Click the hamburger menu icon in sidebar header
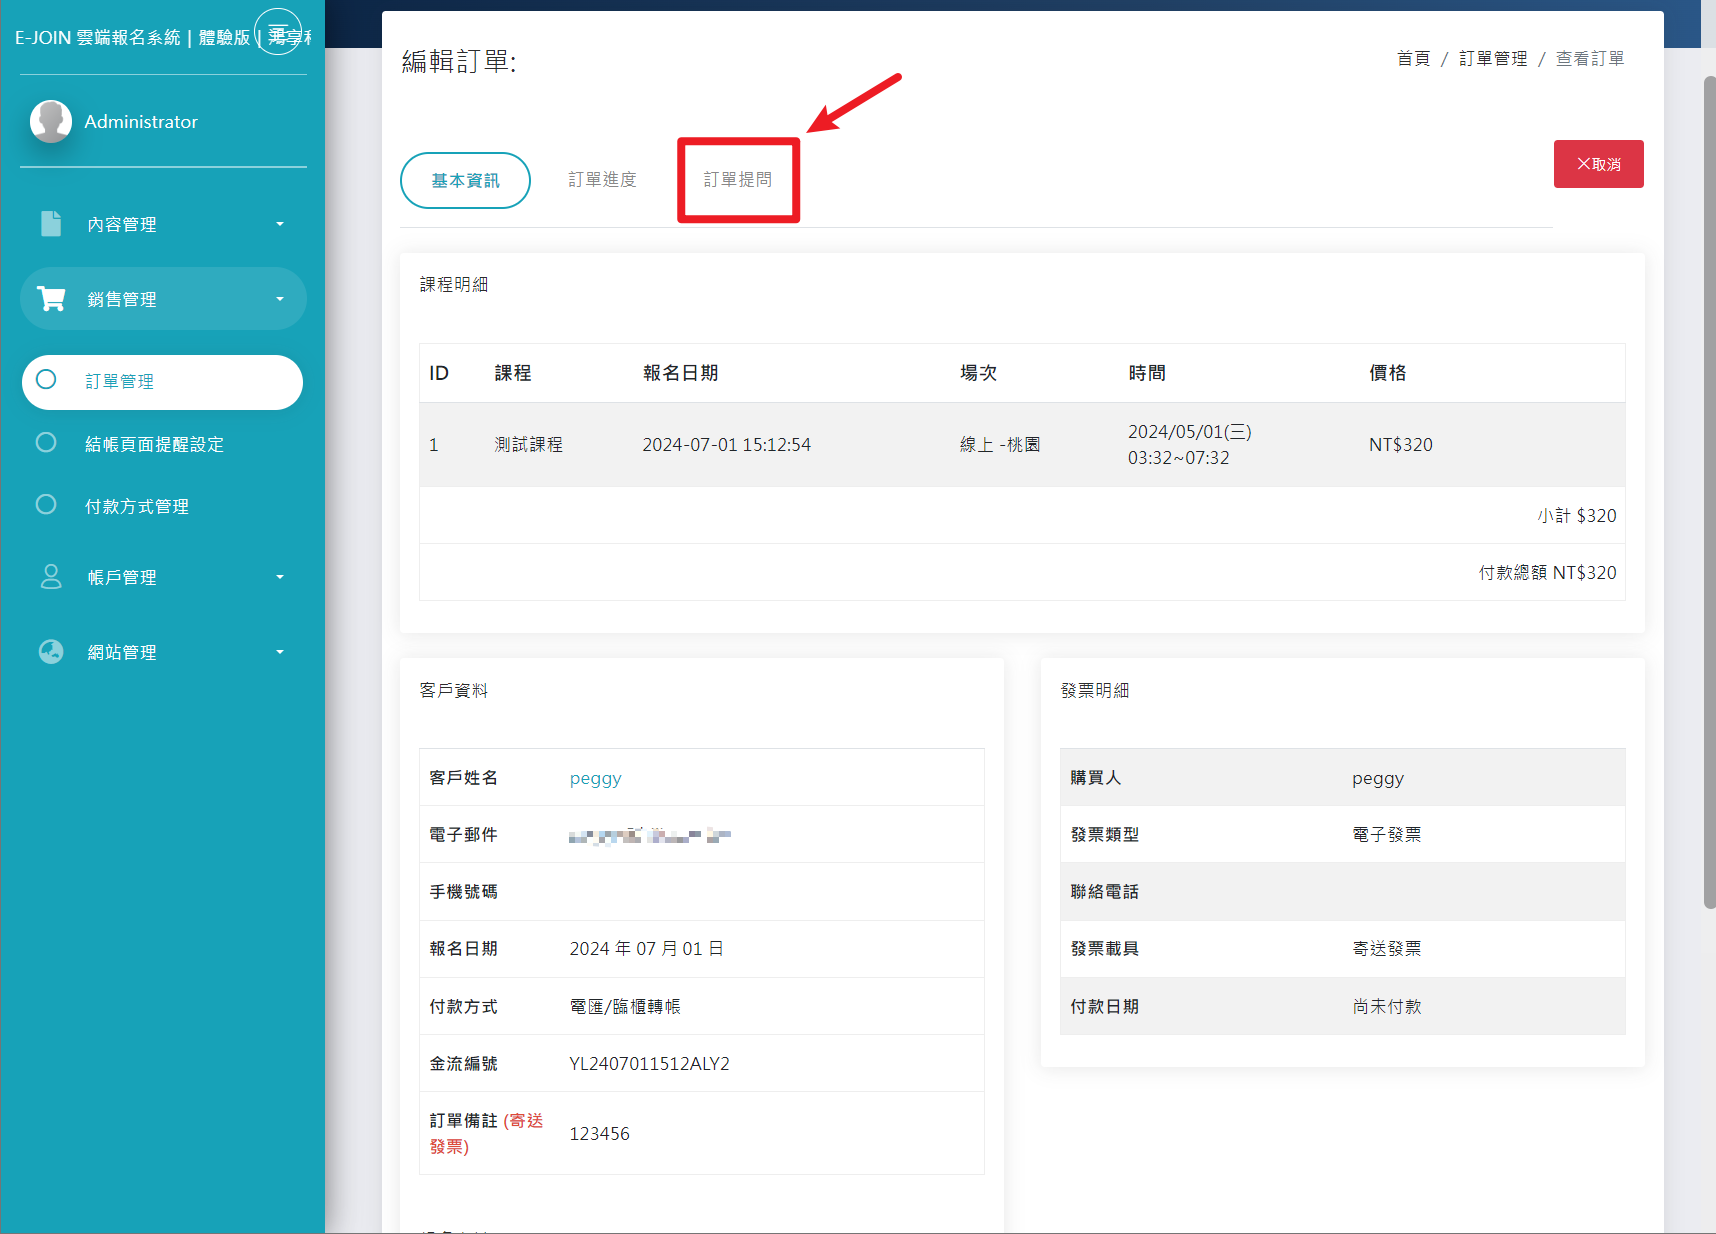 click(x=278, y=32)
